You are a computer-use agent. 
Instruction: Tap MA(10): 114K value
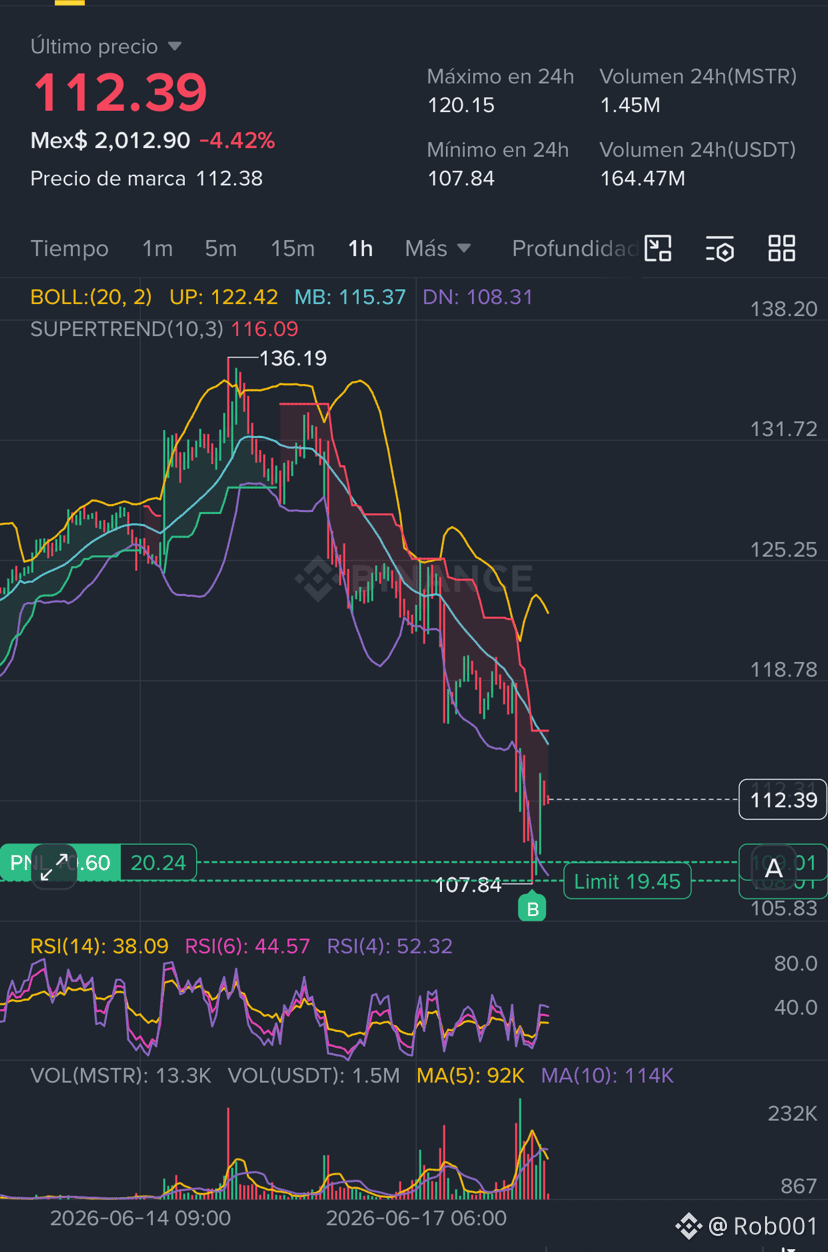tap(608, 1076)
